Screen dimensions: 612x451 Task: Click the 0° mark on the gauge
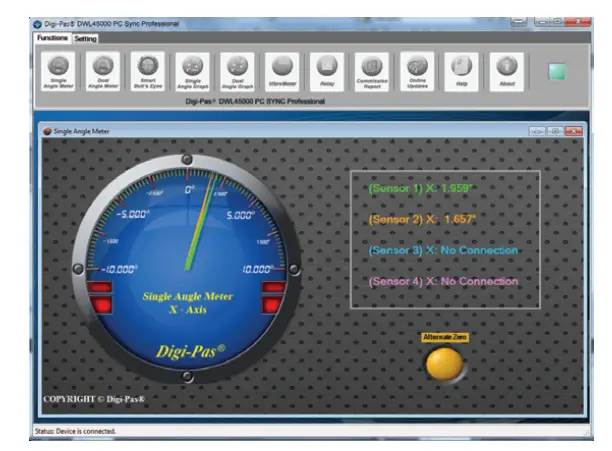tap(189, 190)
